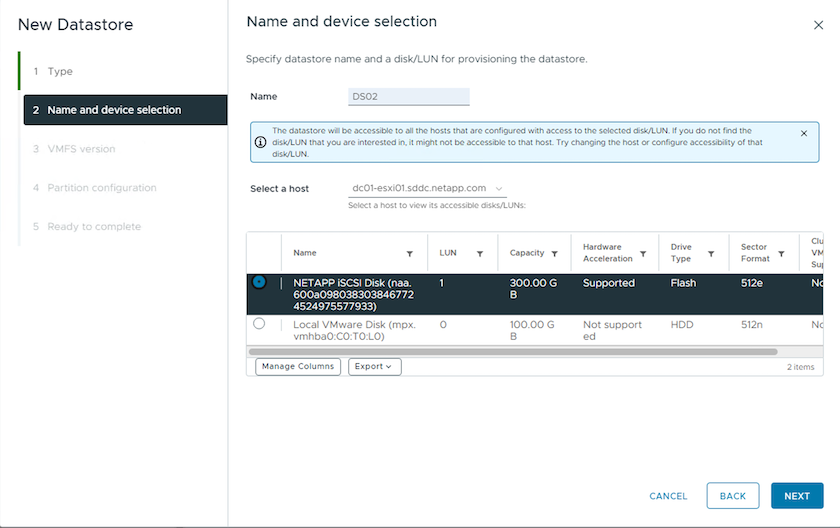Close the New Datastore dialog
The height and width of the screenshot is (528, 840).
click(x=819, y=24)
